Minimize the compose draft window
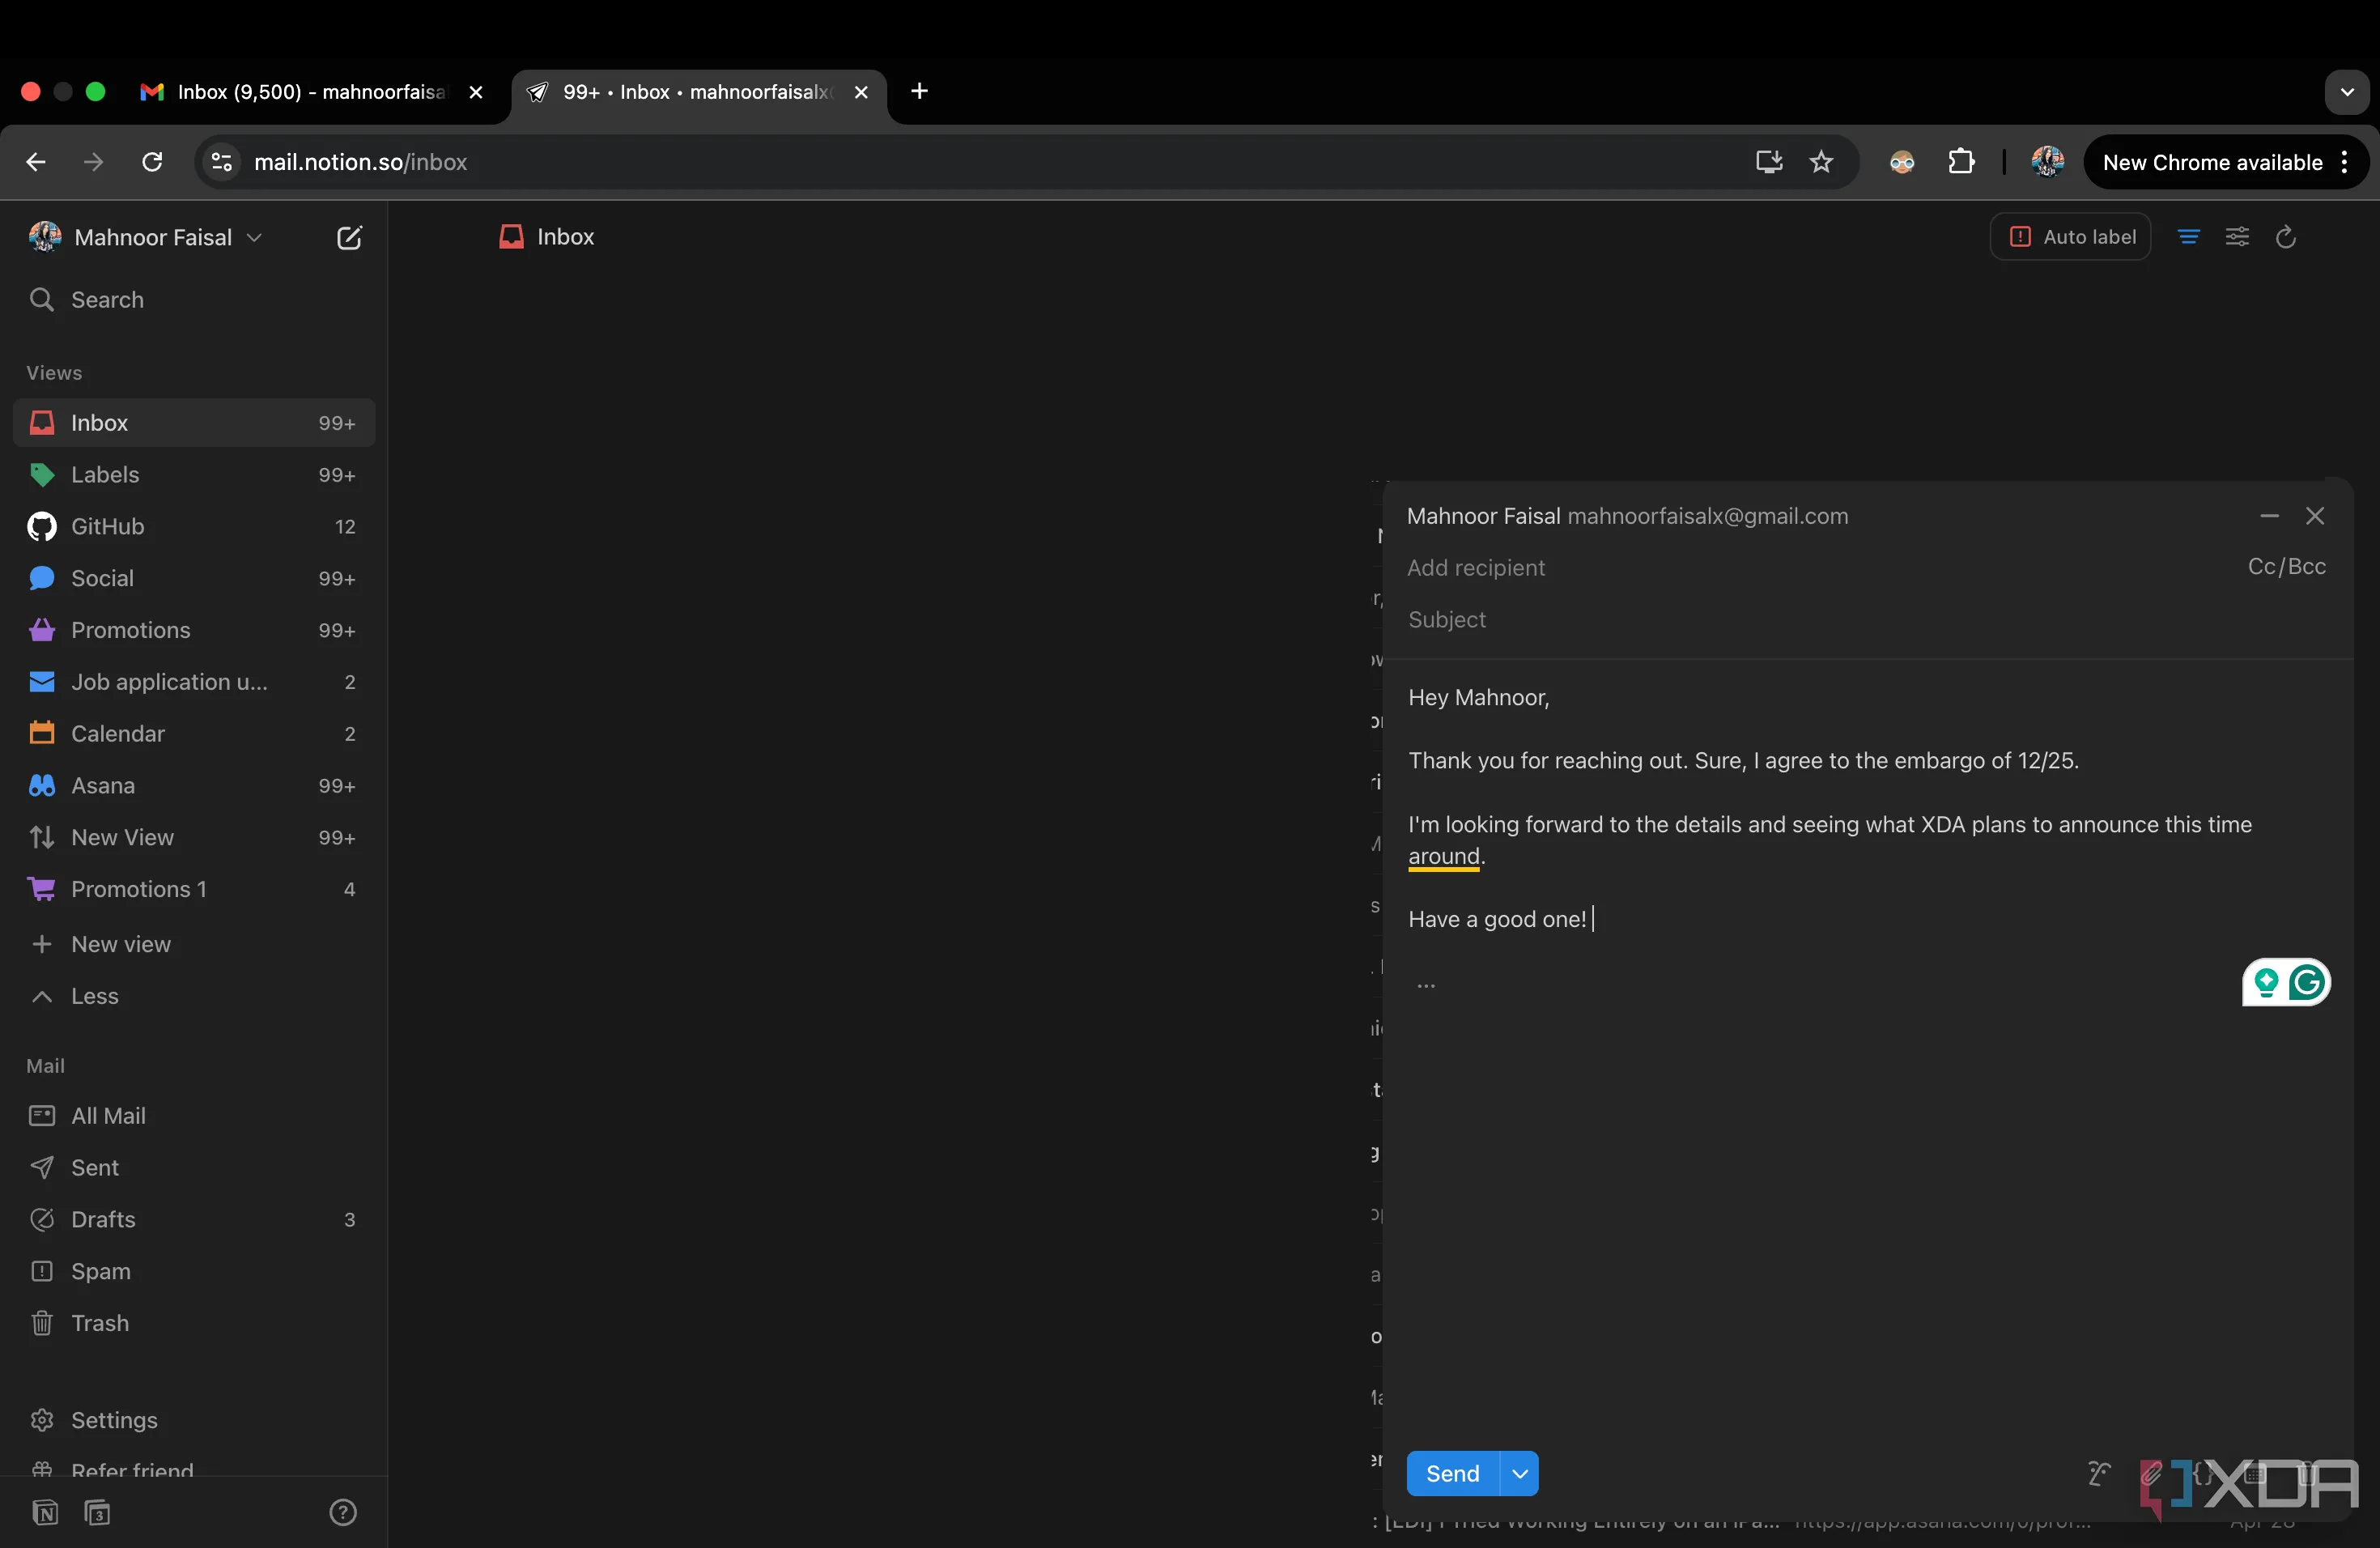 (x=2269, y=516)
